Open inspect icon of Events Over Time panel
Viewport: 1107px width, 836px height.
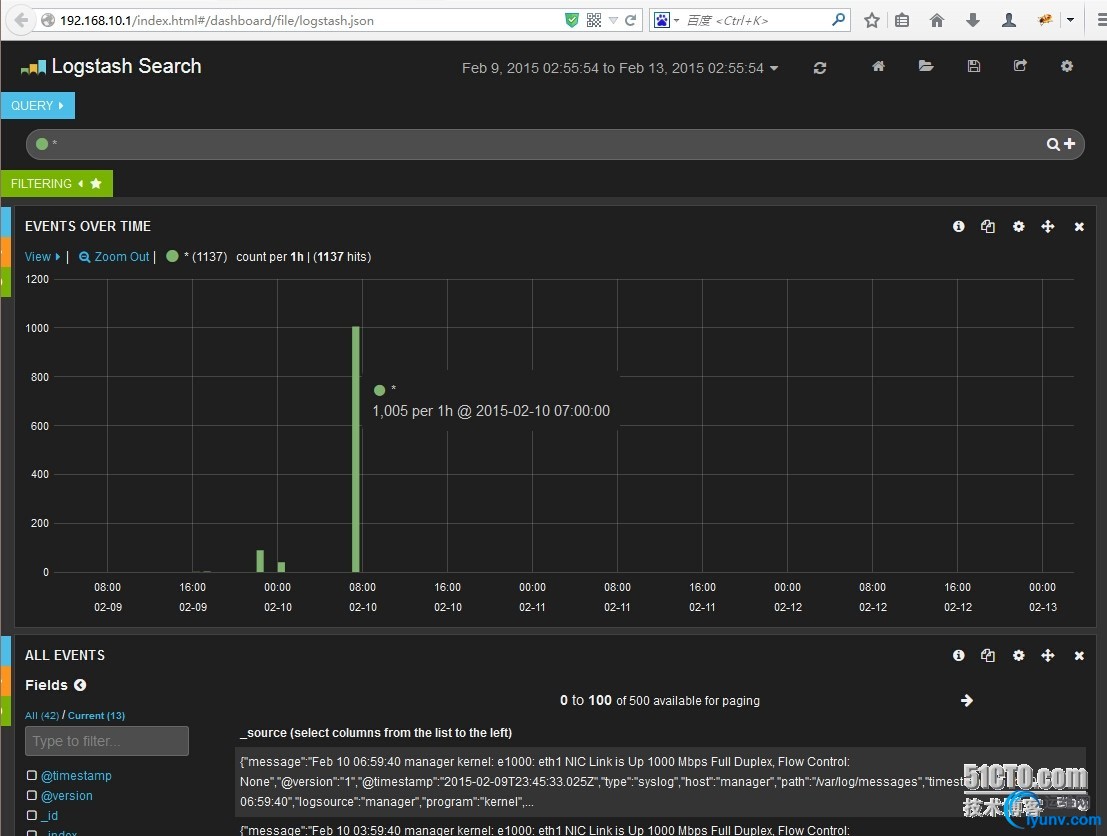click(x=988, y=227)
